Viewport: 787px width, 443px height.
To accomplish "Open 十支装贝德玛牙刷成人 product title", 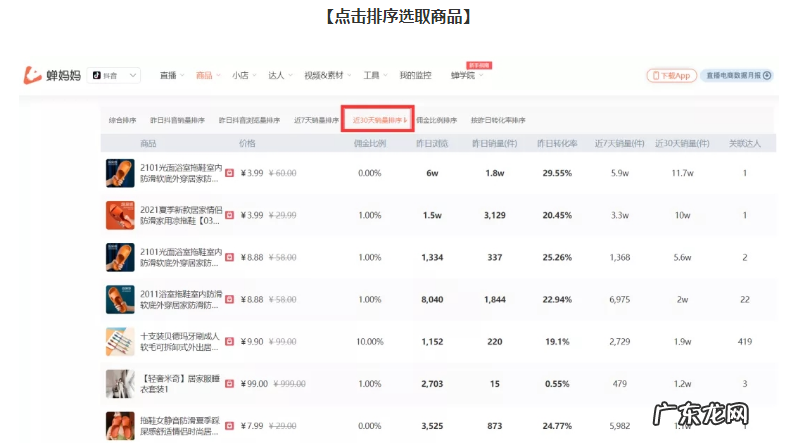I will [180, 342].
